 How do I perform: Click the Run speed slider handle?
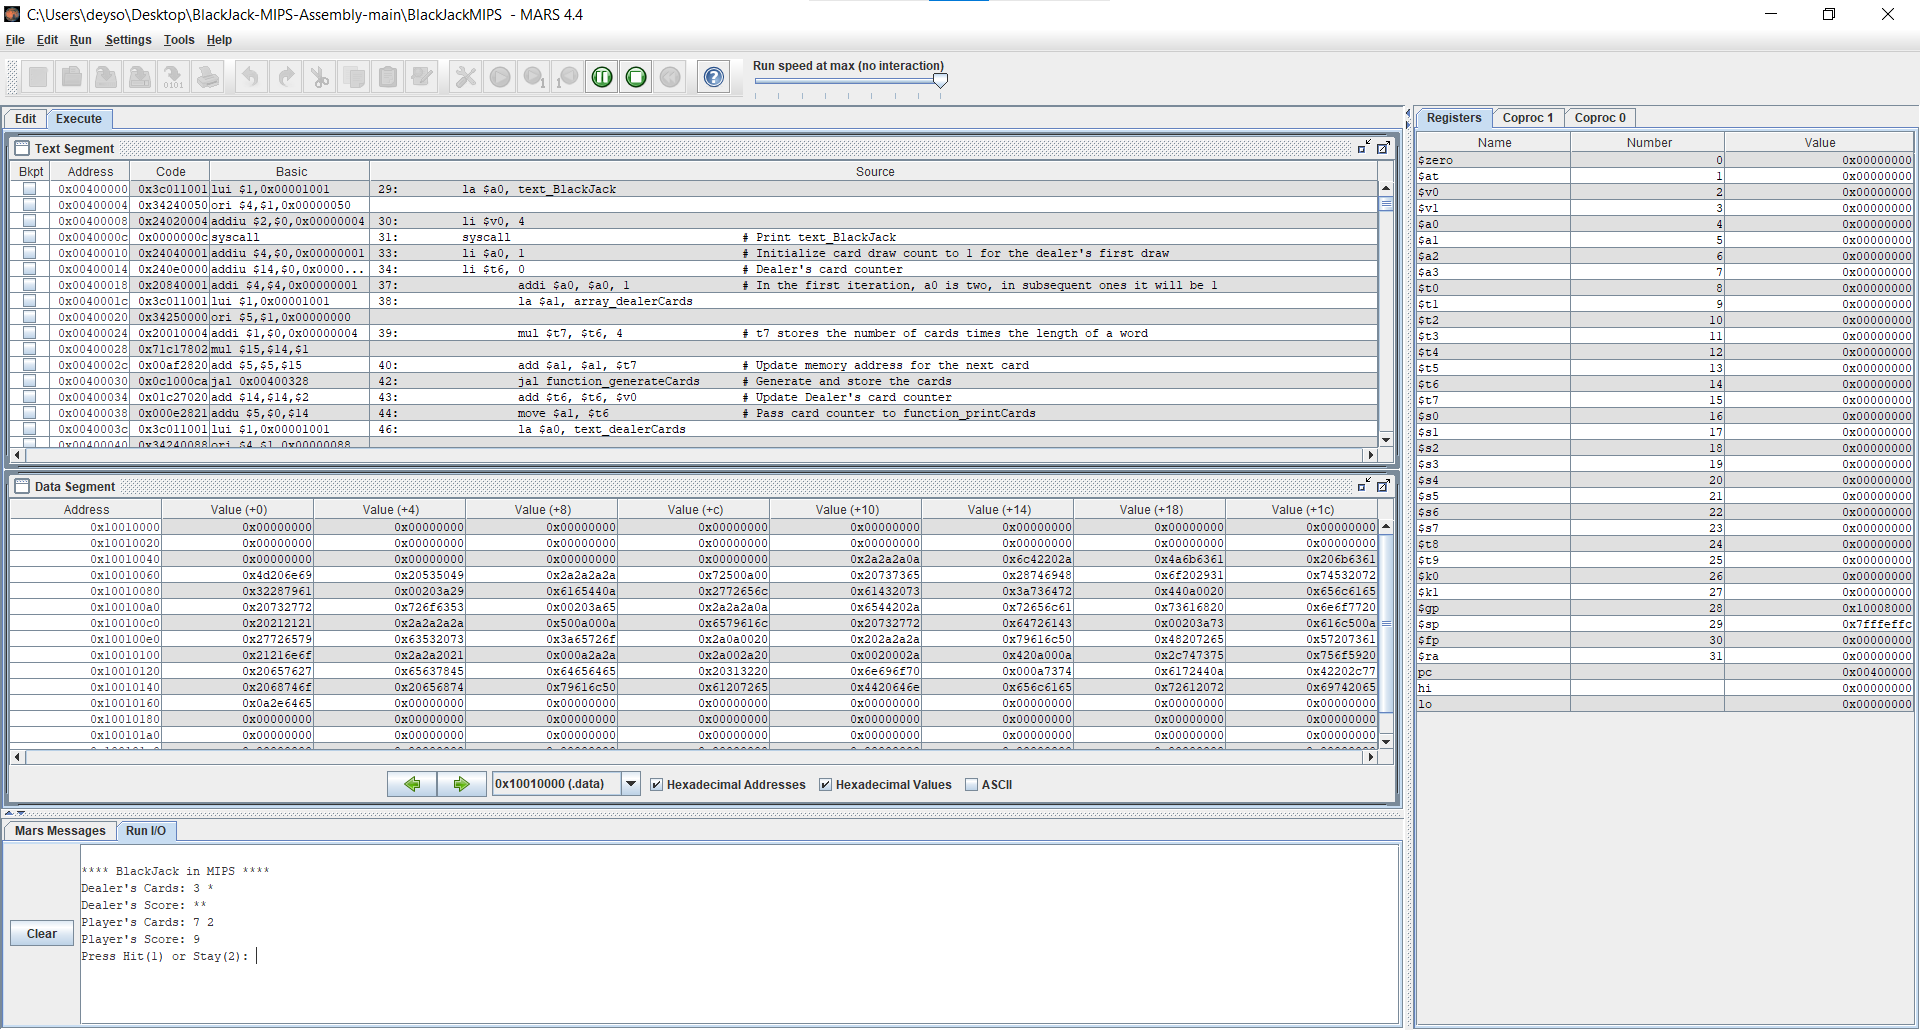click(940, 81)
